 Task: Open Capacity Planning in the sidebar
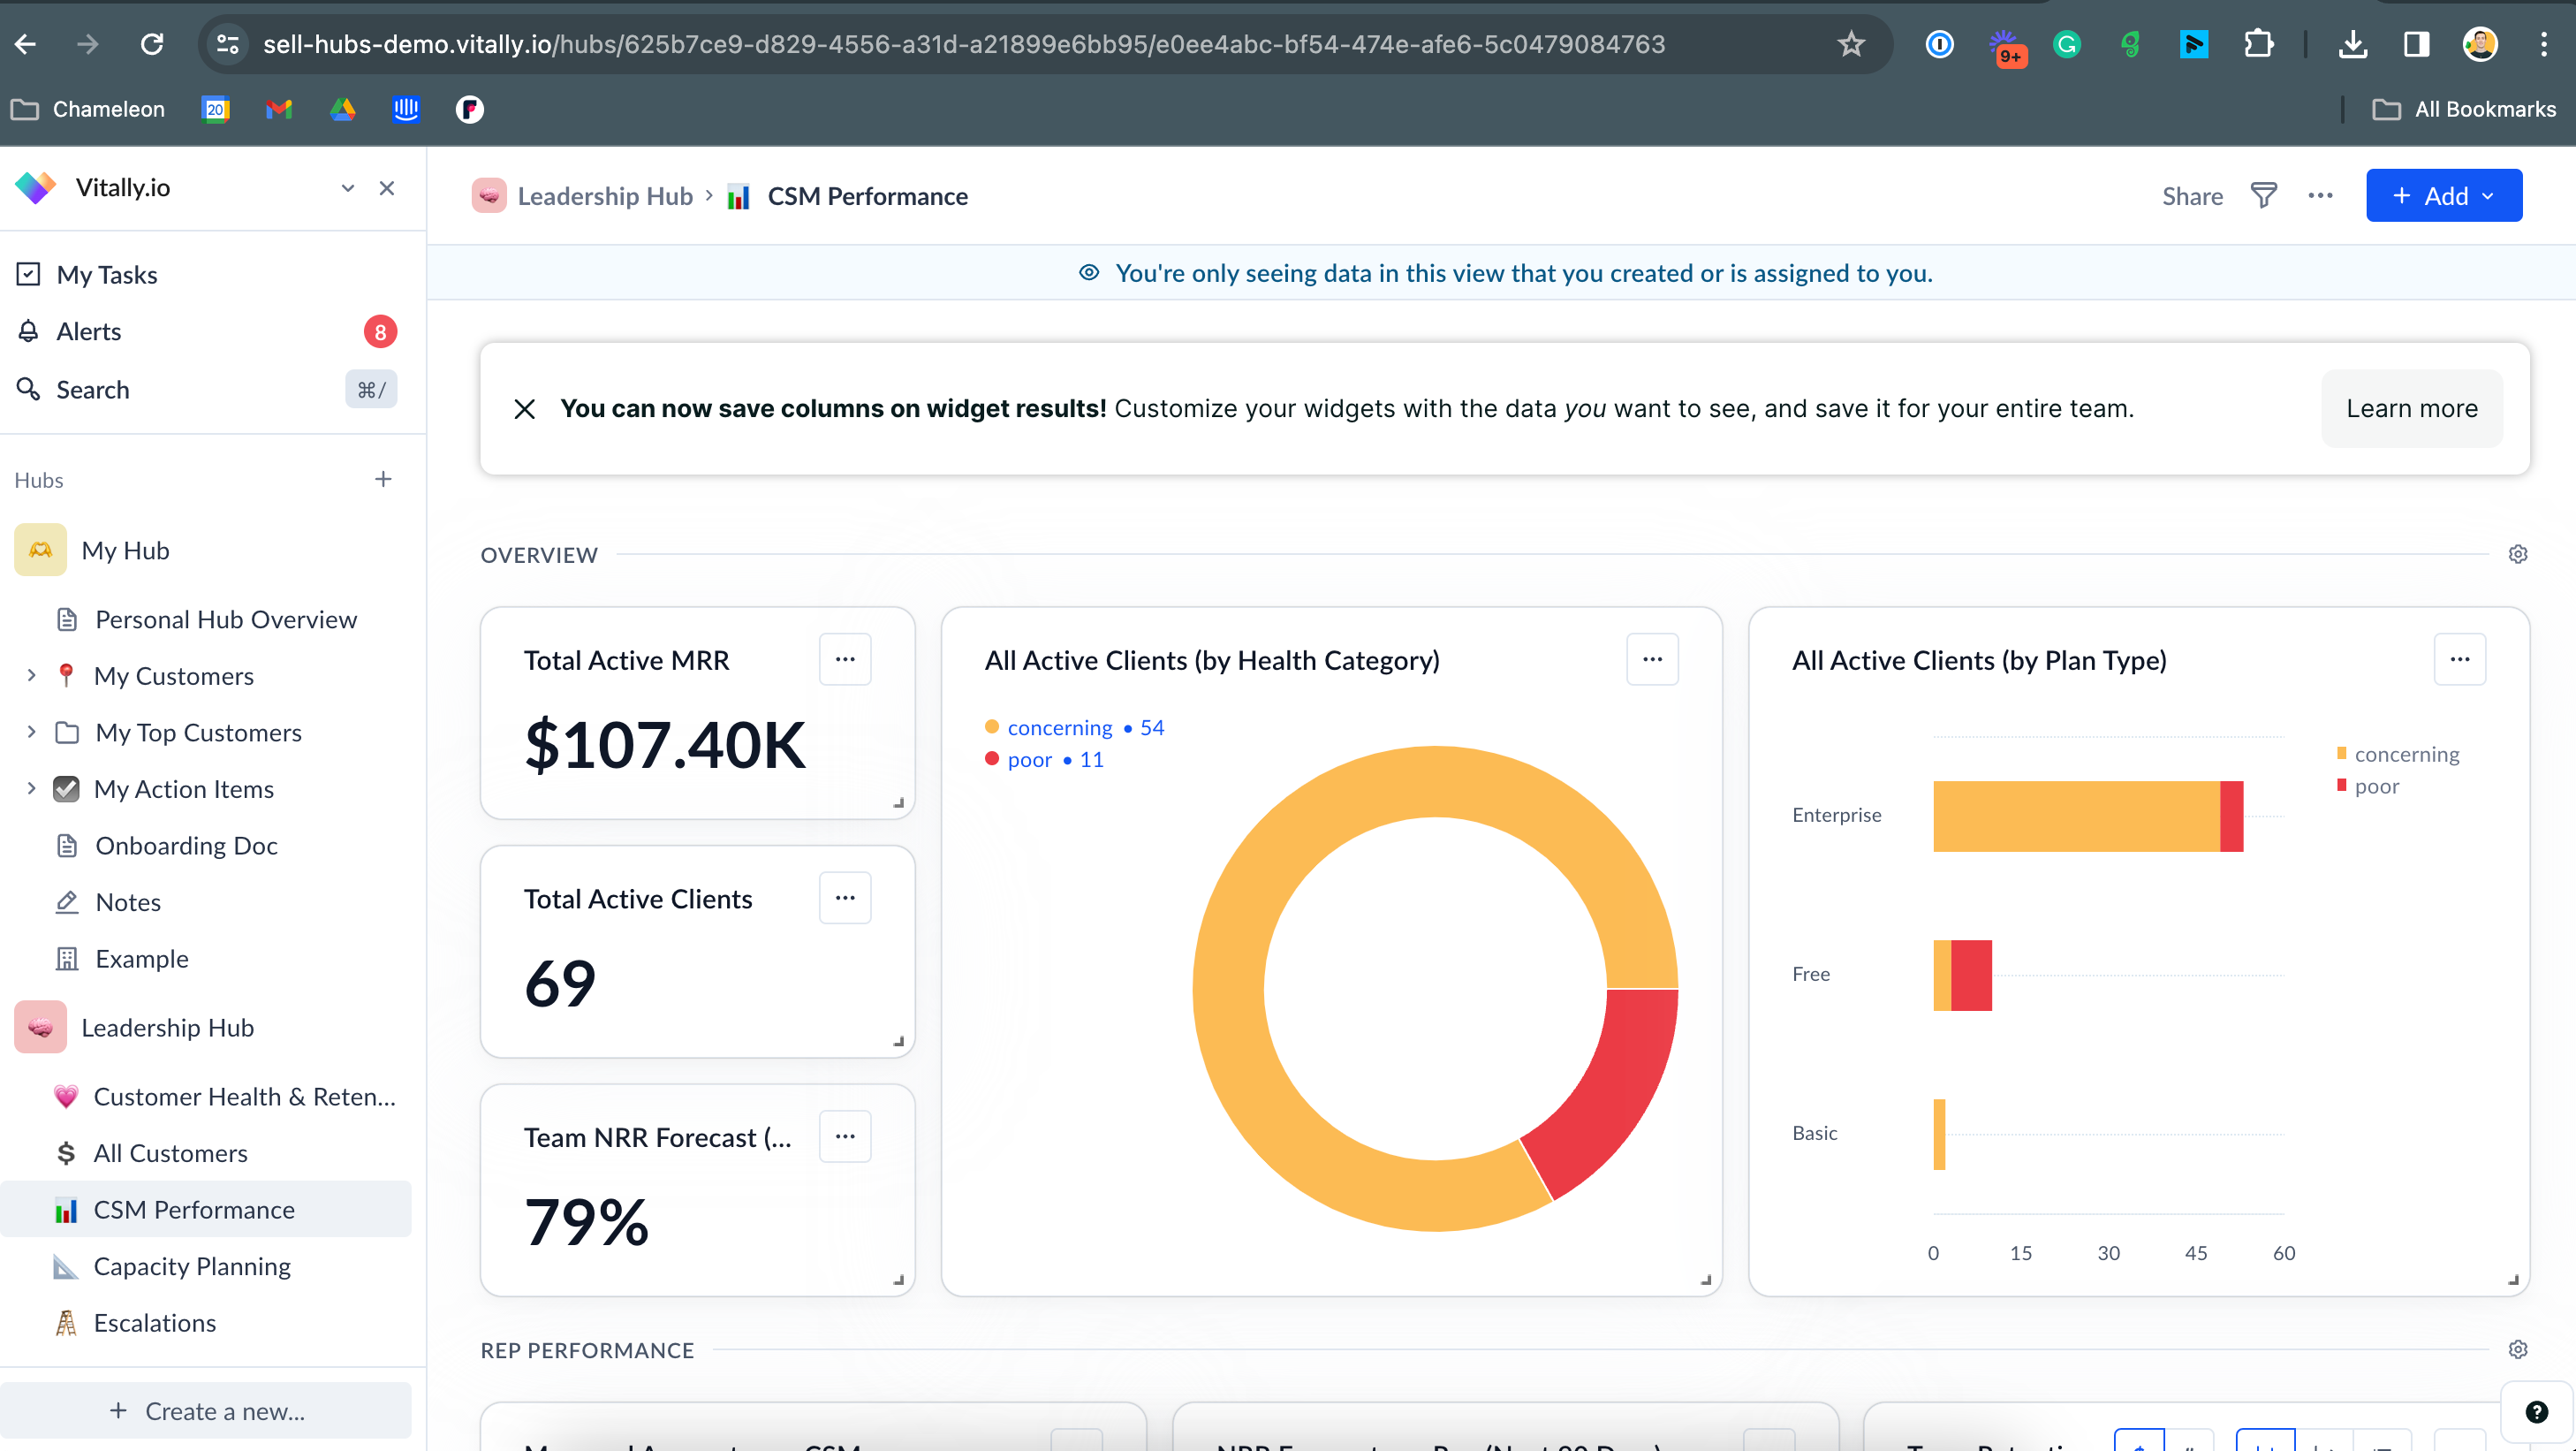click(192, 1266)
